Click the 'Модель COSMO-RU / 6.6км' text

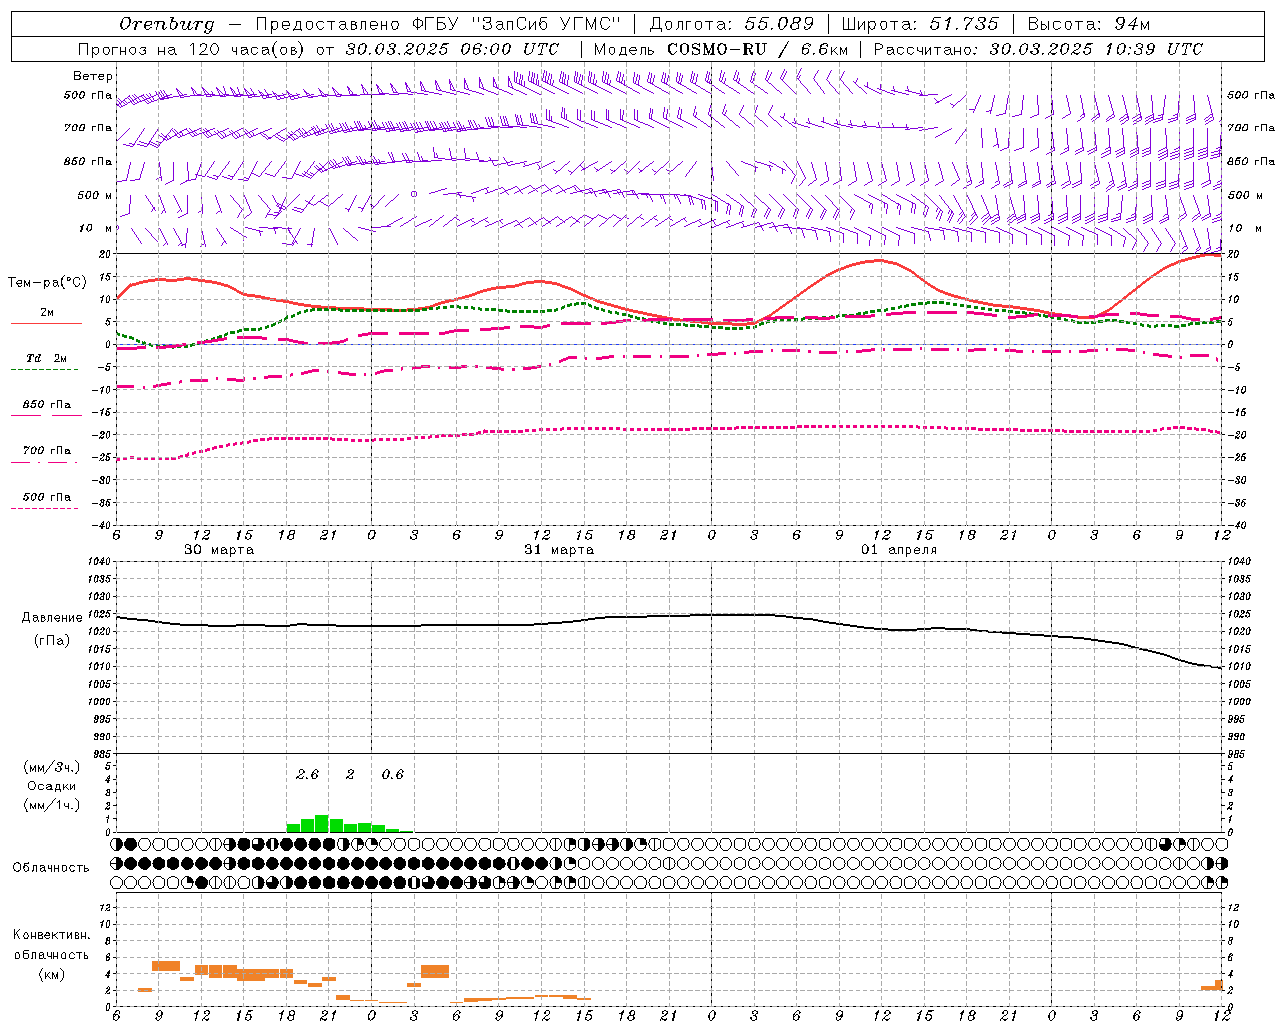pyautogui.click(x=721, y=49)
